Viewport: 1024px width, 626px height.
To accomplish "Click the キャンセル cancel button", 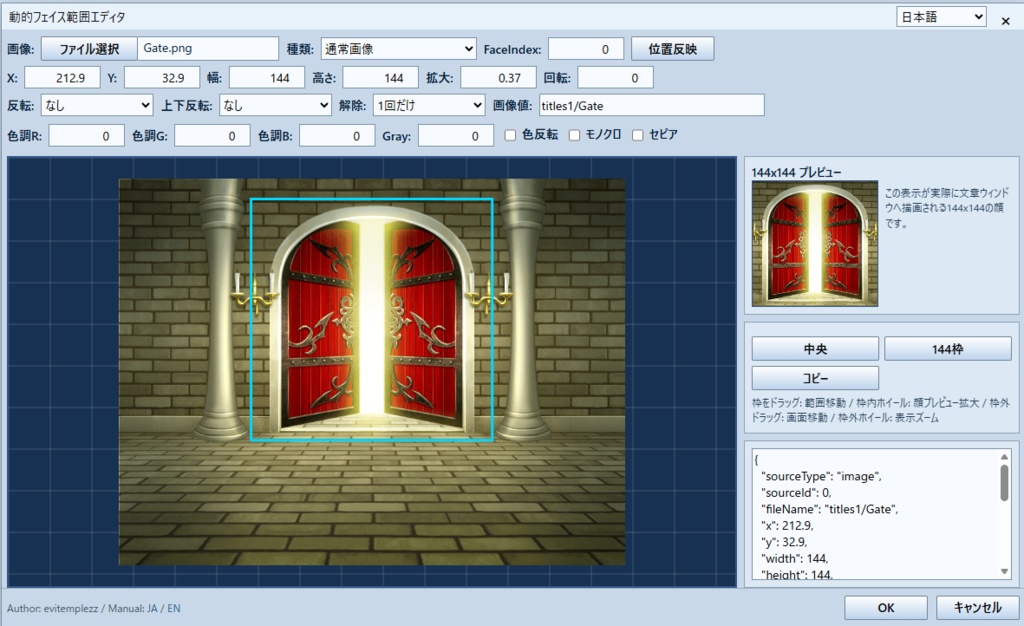I will point(978,608).
